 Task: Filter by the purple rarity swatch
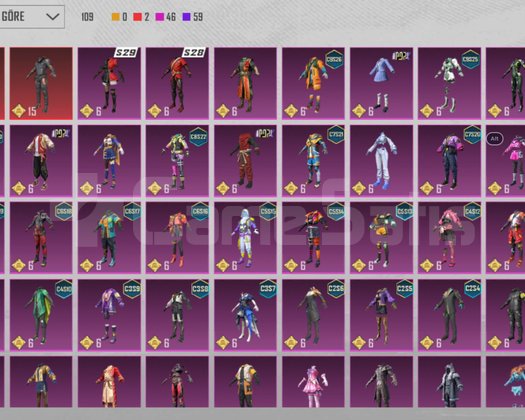pyautogui.click(x=186, y=17)
